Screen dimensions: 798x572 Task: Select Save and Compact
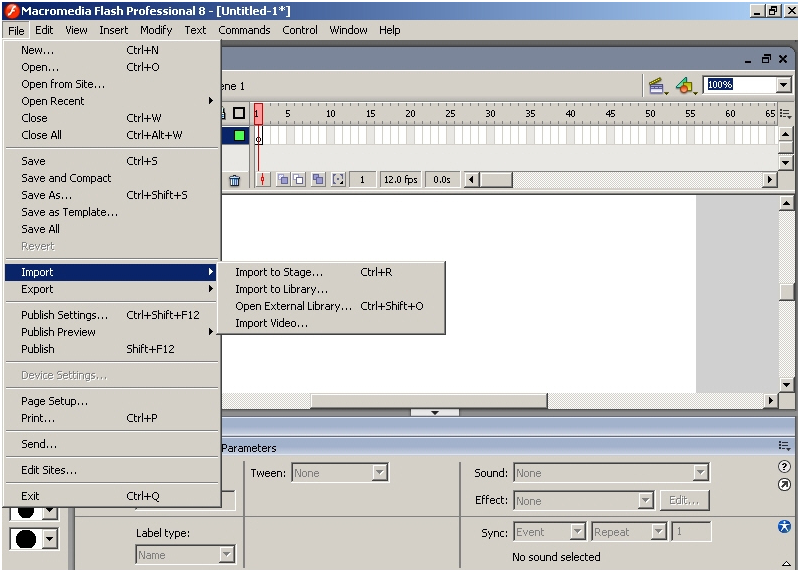click(111, 178)
